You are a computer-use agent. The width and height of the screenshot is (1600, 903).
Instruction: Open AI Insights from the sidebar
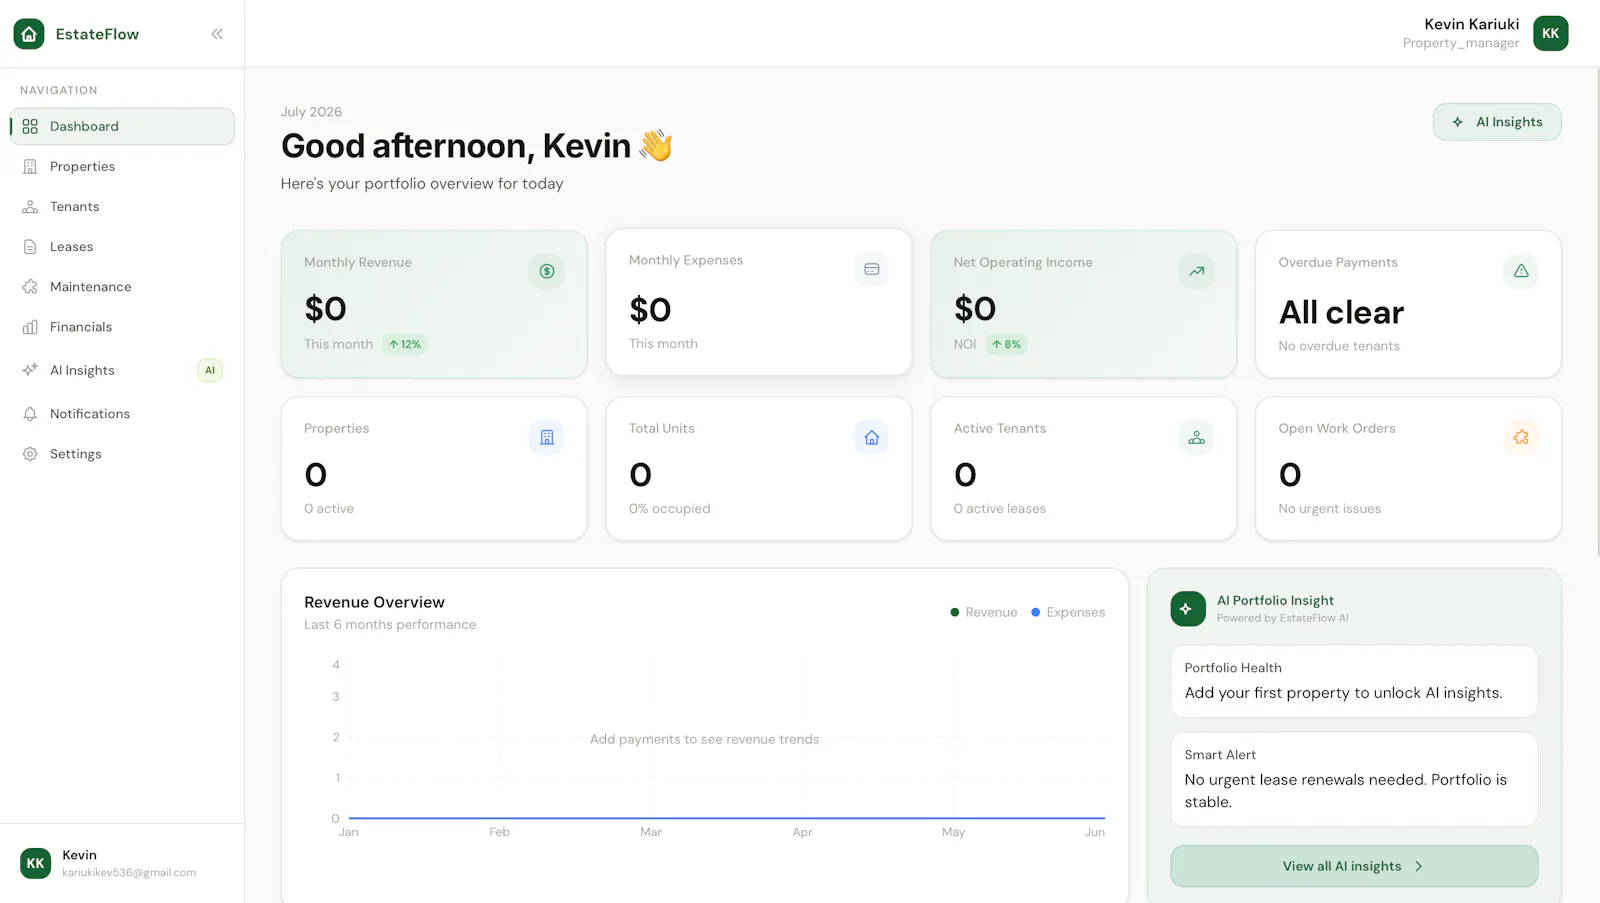pyautogui.click(x=122, y=370)
